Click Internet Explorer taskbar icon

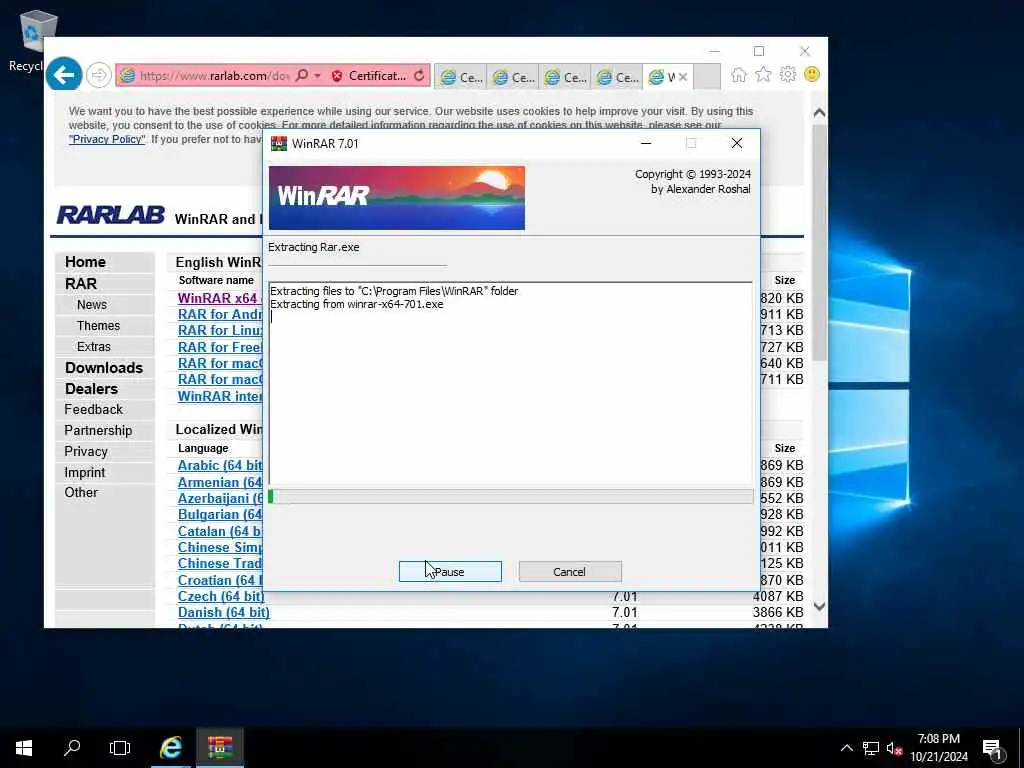tap(170, 748)
